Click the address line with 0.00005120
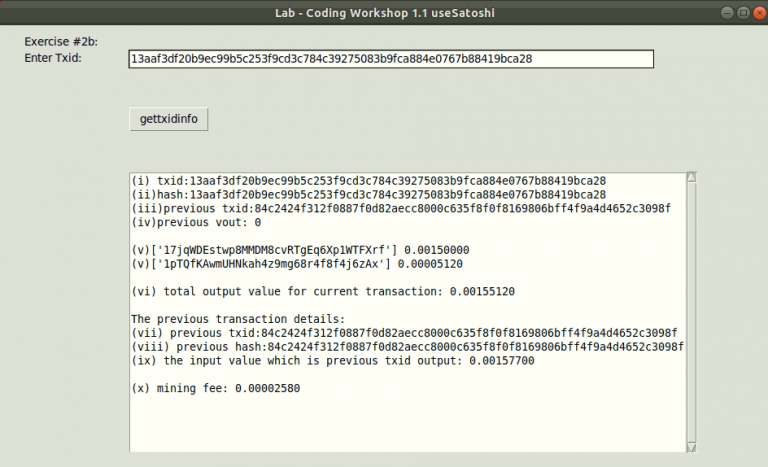The image size is (768, 467). 297,264
